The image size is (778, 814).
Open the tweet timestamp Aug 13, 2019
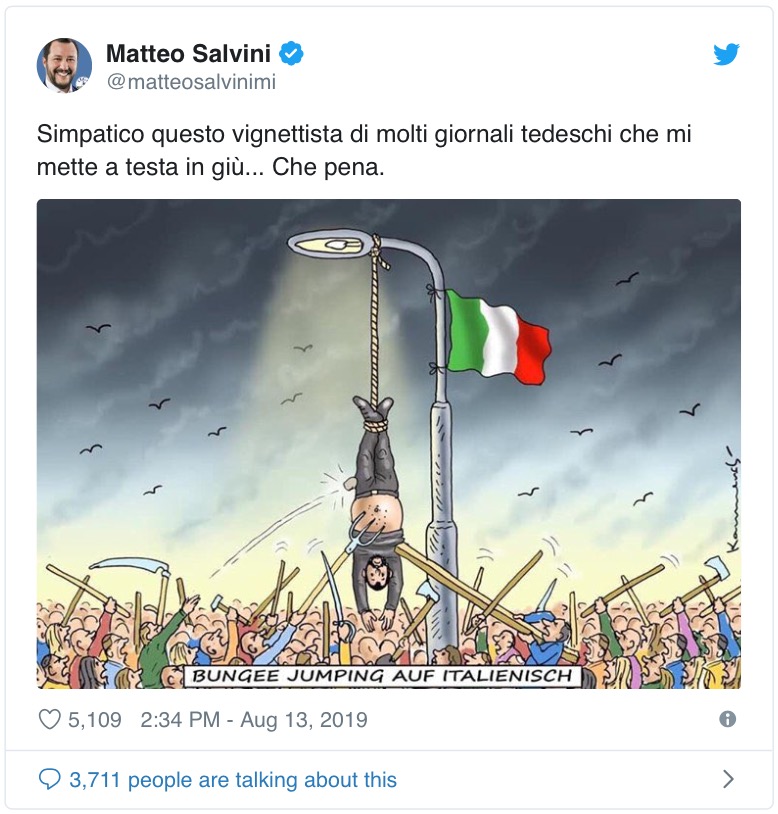coord(254,719)
